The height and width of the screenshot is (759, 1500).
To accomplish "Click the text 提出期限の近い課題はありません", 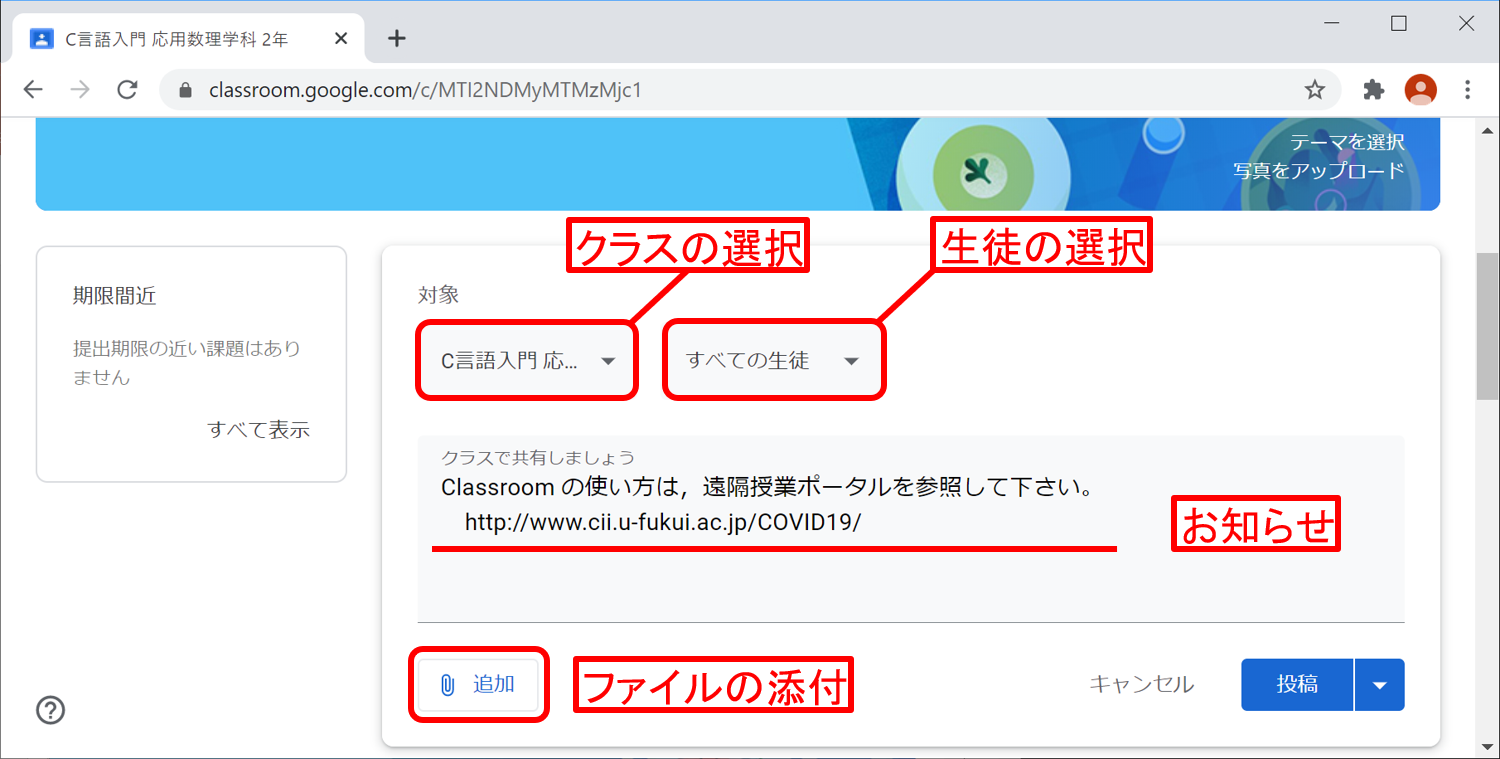I will coord(186,363).
